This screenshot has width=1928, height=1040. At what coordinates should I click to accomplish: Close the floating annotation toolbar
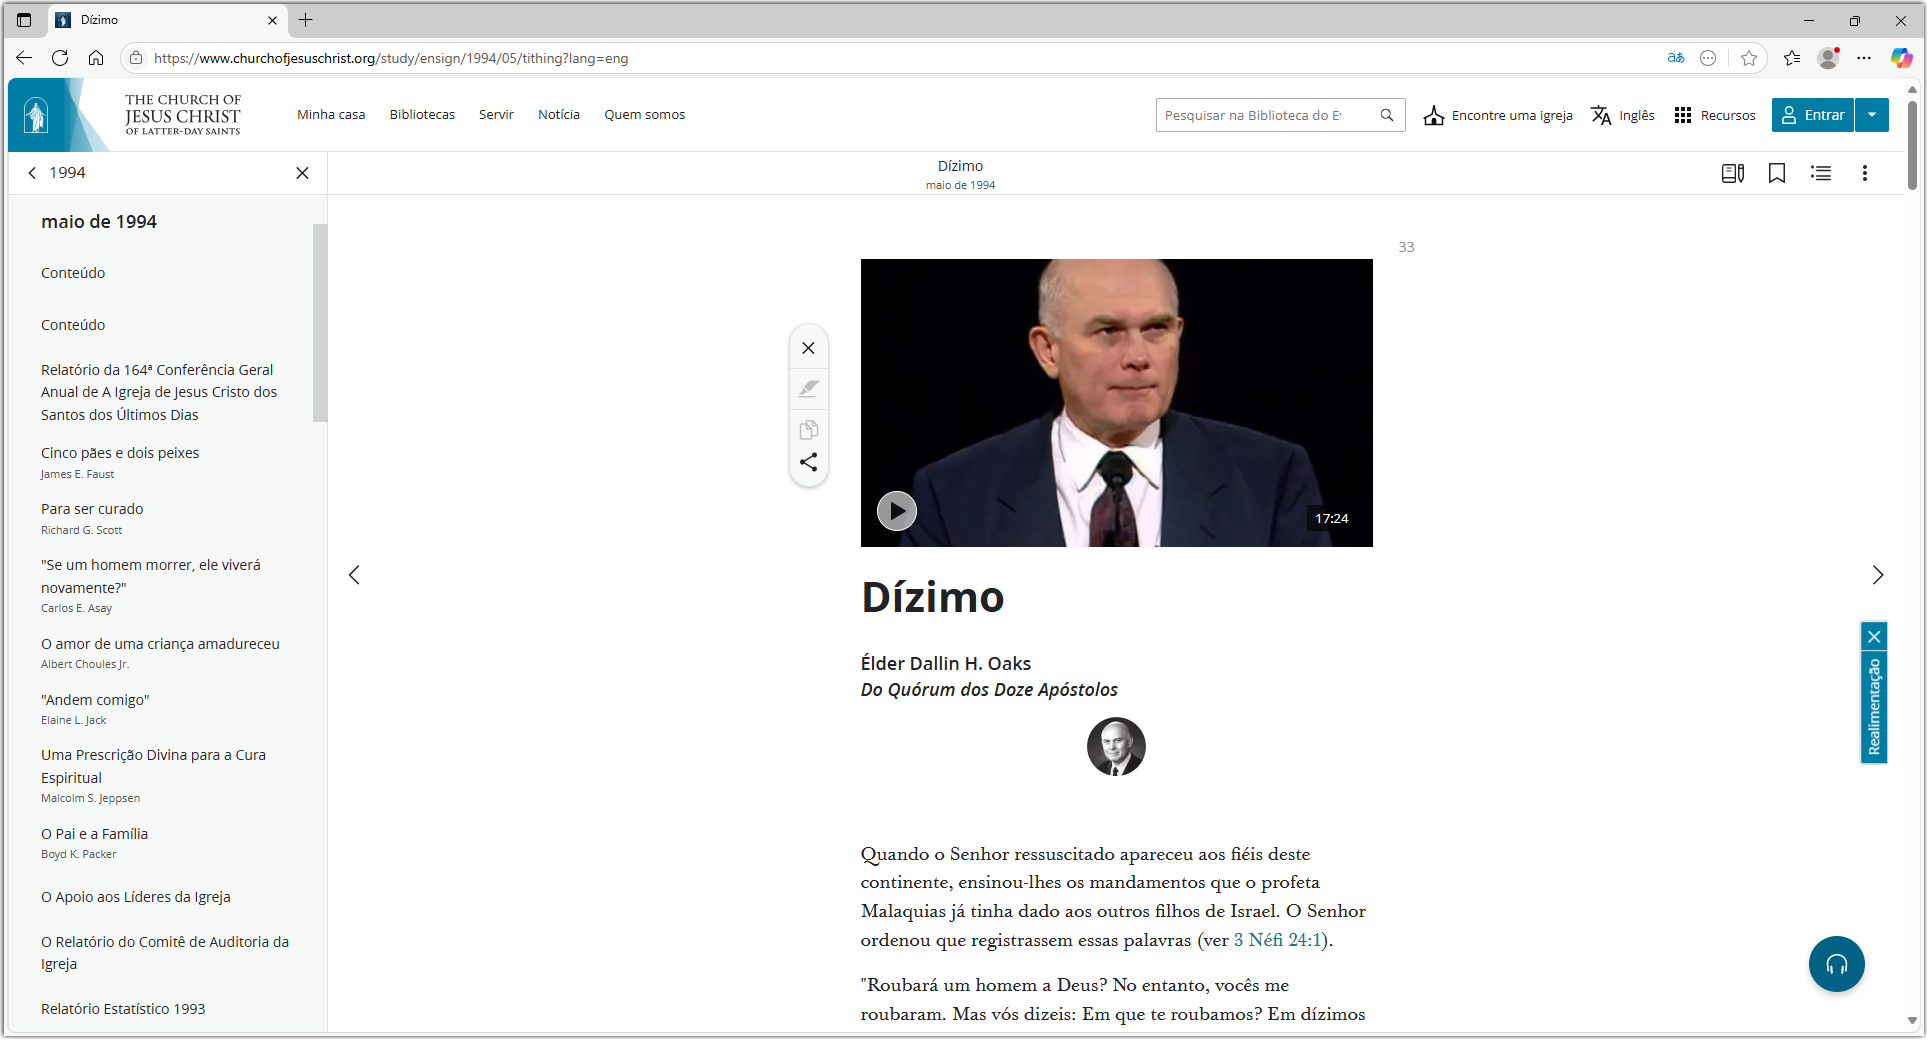(808, 348)
